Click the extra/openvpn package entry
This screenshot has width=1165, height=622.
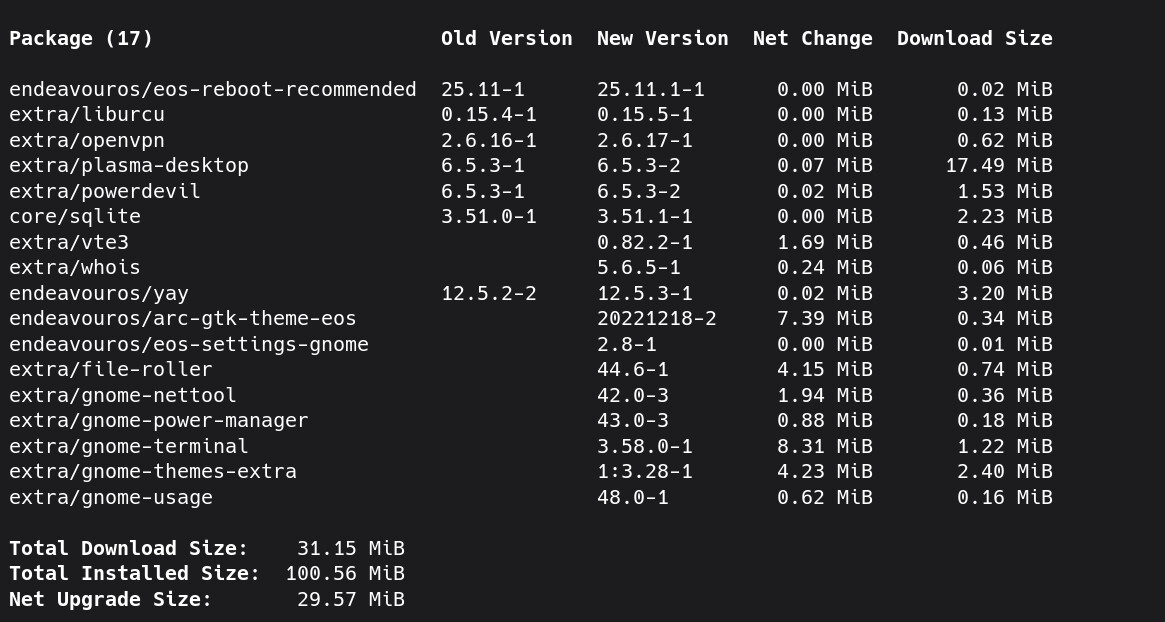pos(87,141)
